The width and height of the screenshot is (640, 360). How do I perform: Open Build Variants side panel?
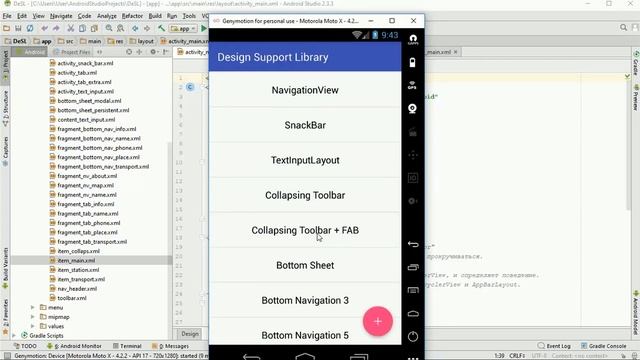pos(5,269)
